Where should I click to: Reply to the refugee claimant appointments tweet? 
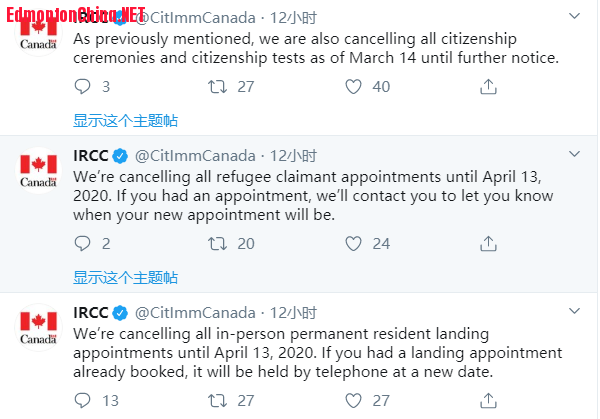(x=82, y=243)
